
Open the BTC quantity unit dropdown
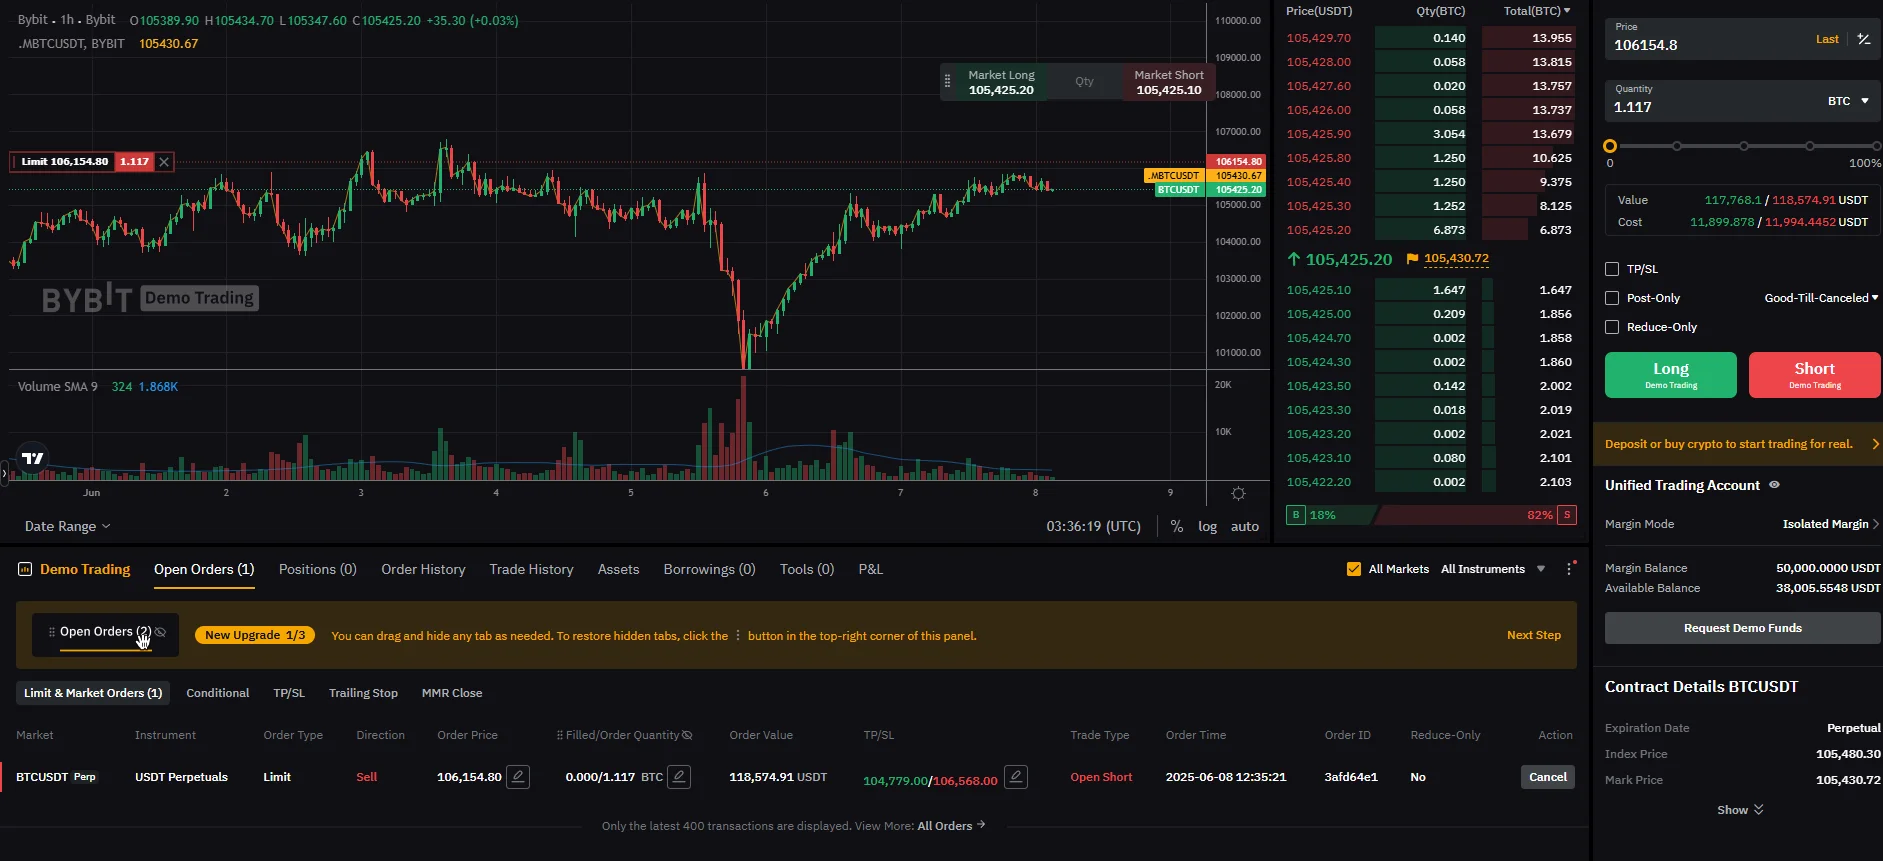coord(1848,101)
